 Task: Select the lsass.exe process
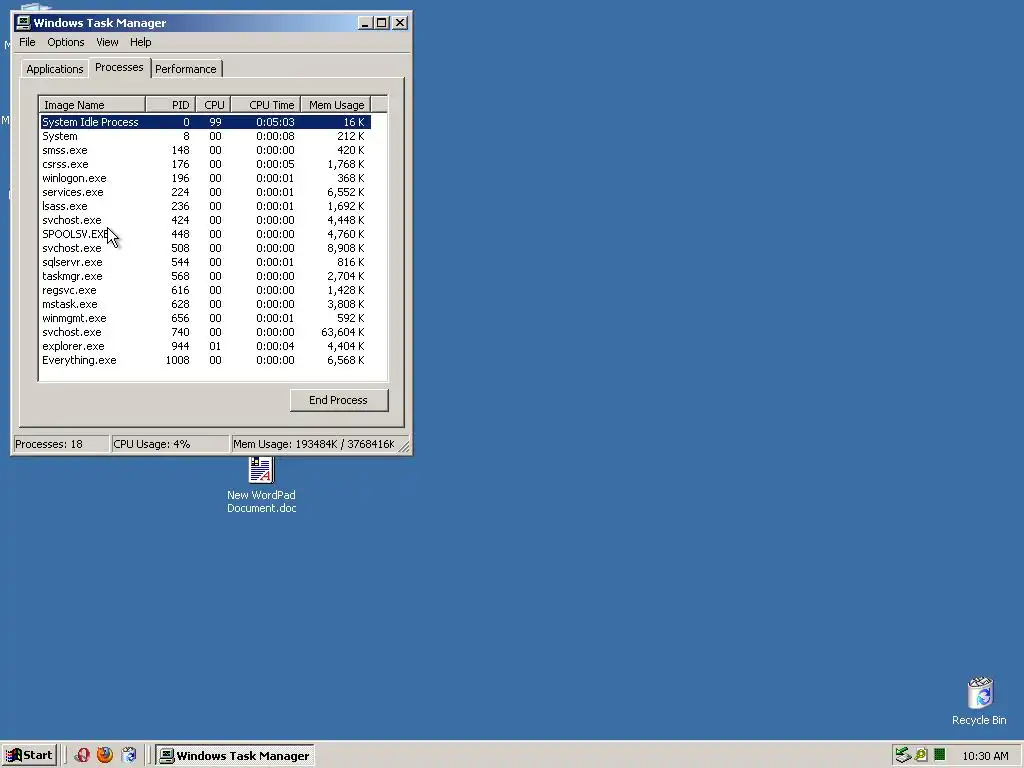coord(205,206)
